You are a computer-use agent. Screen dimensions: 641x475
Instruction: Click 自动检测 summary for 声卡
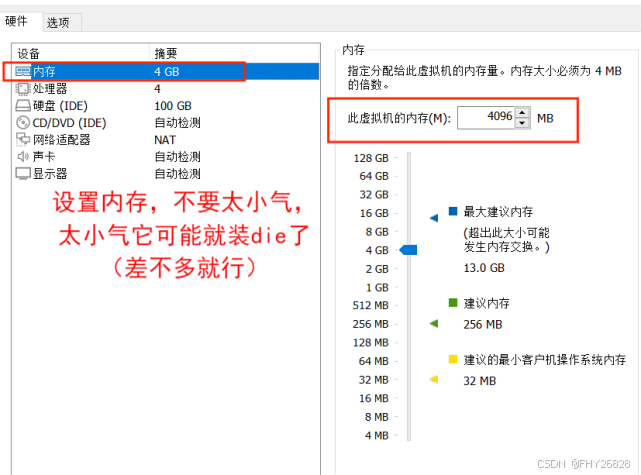tap(177, 157)
